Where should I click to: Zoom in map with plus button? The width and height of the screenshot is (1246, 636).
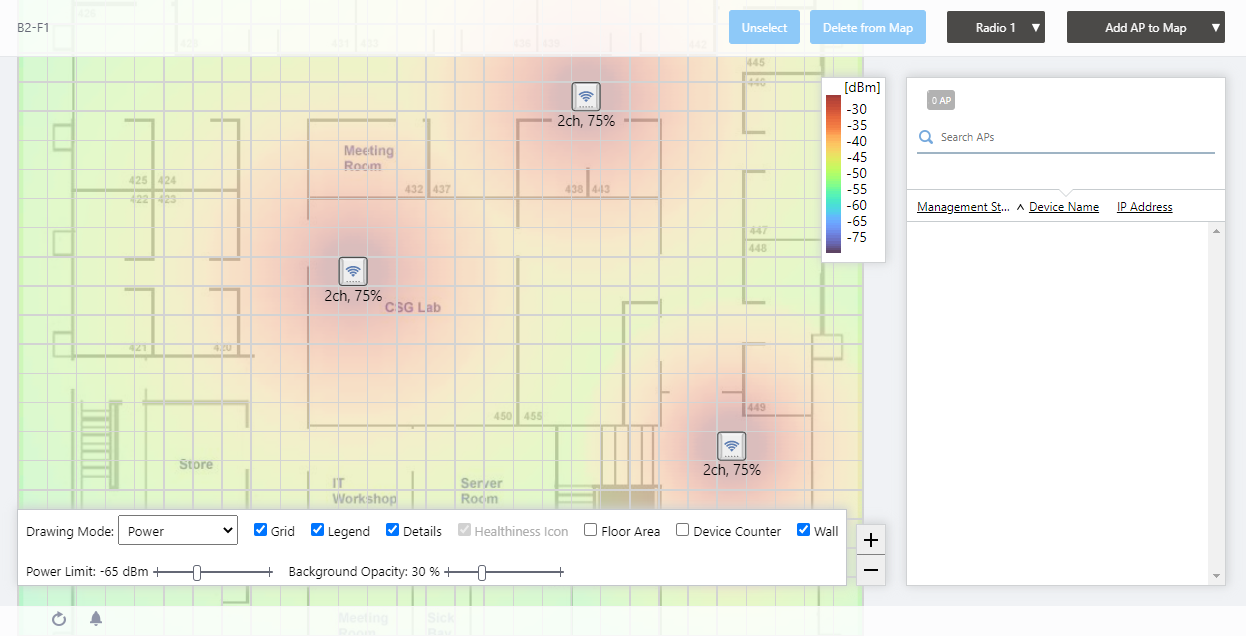pos(871,540)
